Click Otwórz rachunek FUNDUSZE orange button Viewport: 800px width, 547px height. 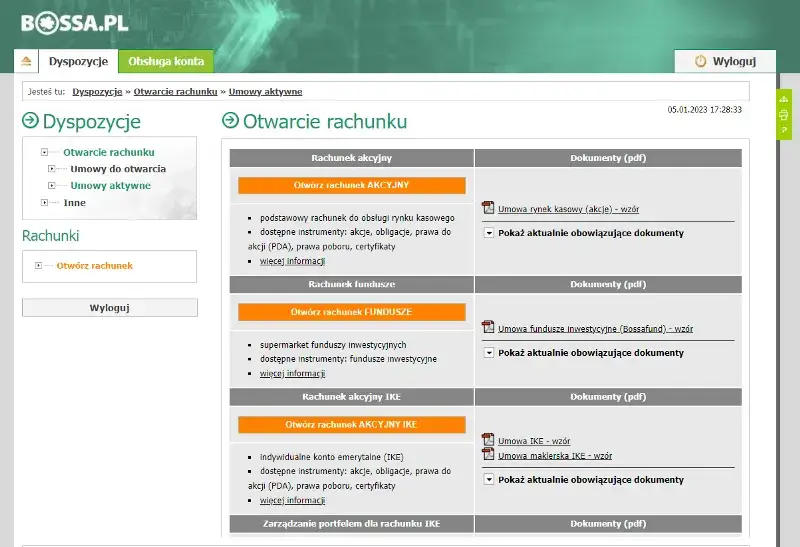(x=352, y=312)
